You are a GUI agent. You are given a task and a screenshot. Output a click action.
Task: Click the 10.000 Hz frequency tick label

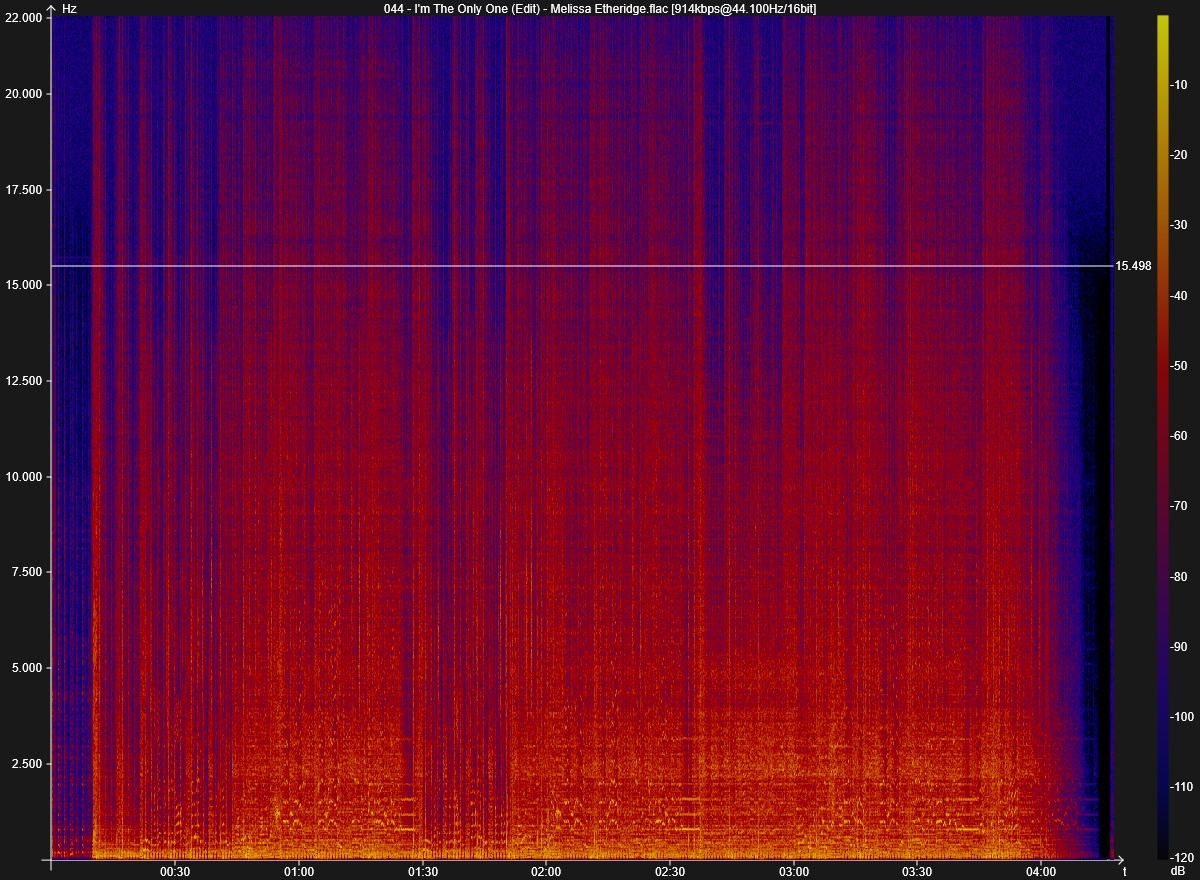tap(26, 477)
